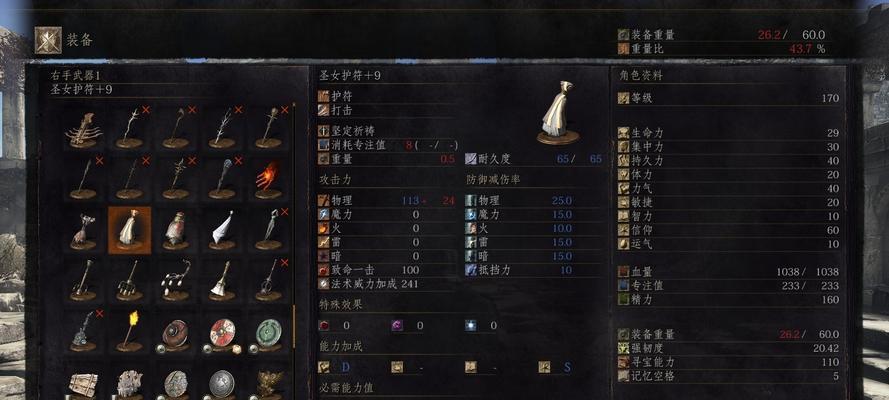Select the white pointed talisman item
The height and width of the screenshot is (400, 889).
[x=222, y=230]
